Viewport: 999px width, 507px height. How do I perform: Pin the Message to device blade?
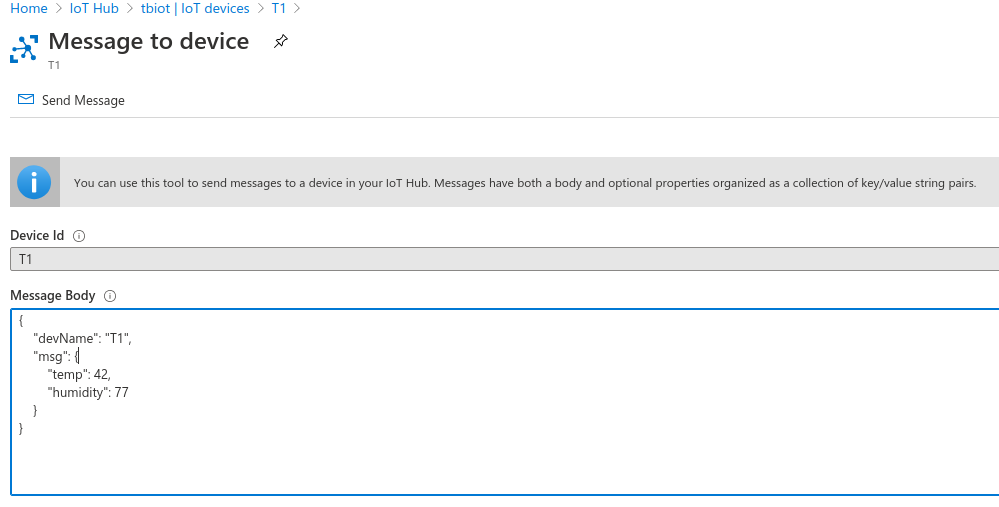pyautogui.click(x=280, y=42)
